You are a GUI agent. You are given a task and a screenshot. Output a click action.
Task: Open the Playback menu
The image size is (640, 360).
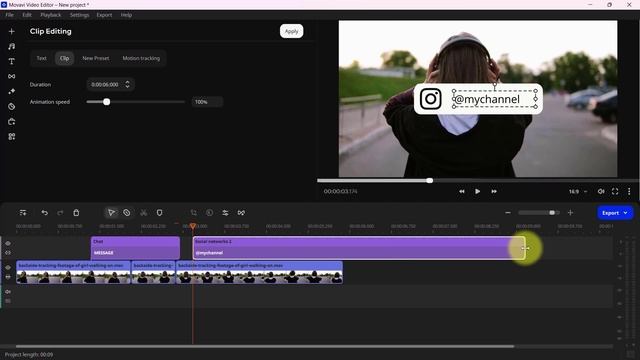[51, 15]
